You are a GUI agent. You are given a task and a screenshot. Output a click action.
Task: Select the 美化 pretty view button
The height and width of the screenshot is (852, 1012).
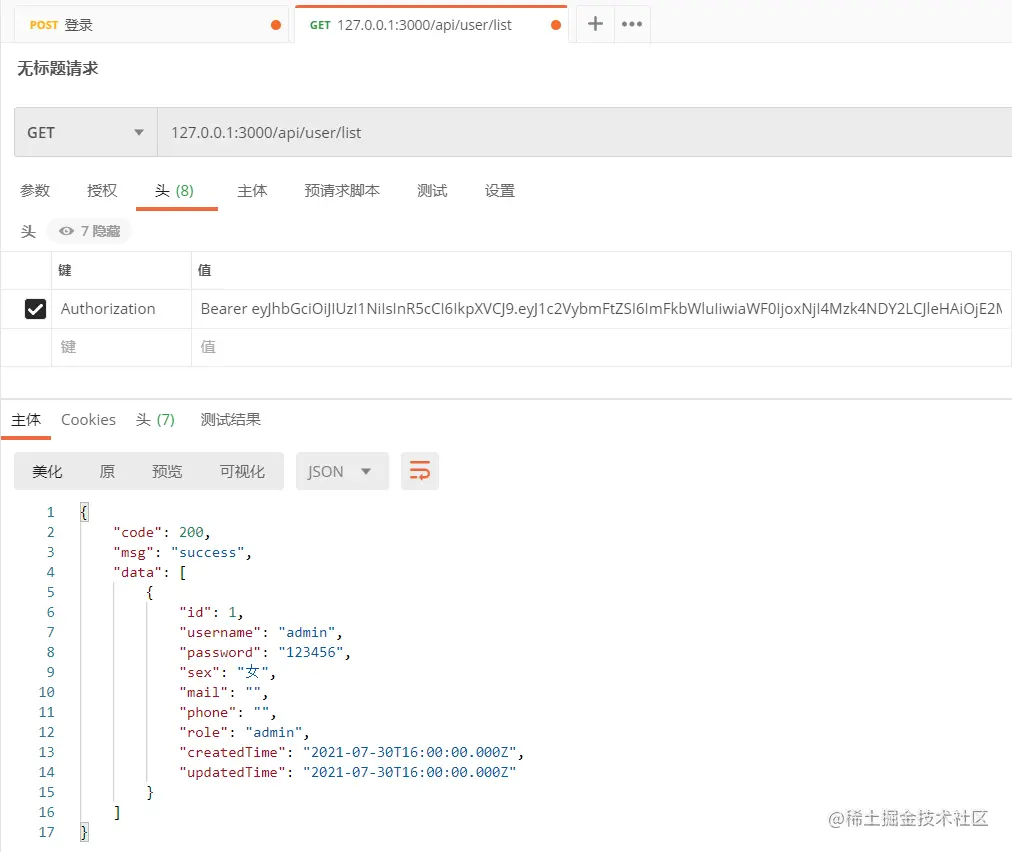[x=47, y=472]
